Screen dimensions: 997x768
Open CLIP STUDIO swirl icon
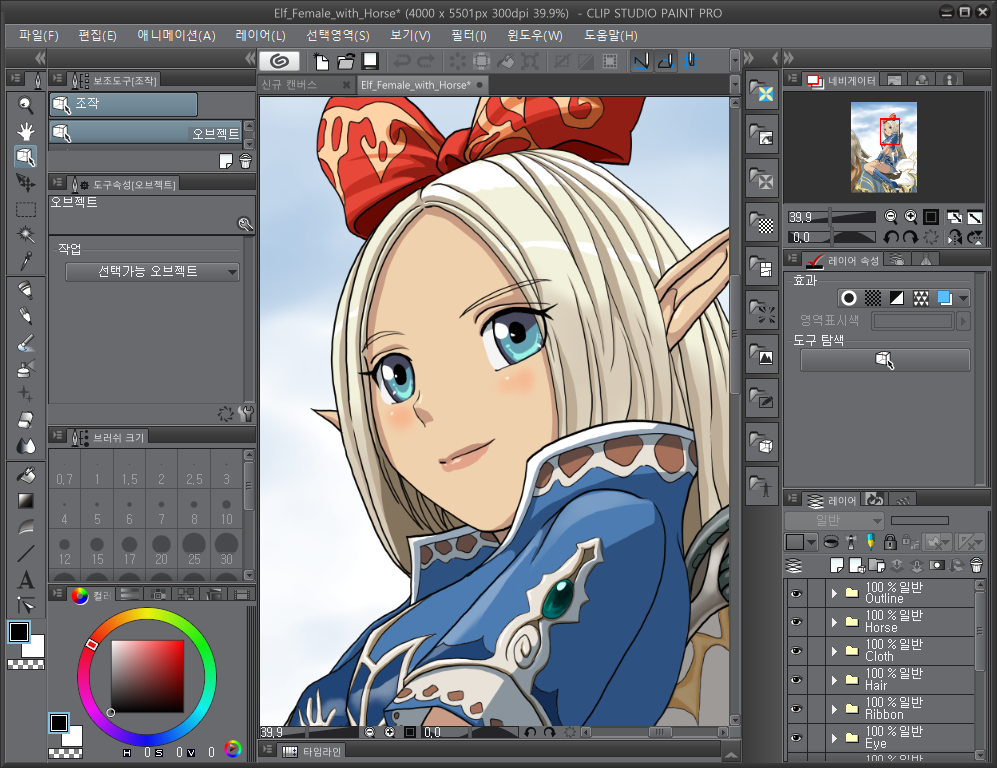click(x=280, y=61)
